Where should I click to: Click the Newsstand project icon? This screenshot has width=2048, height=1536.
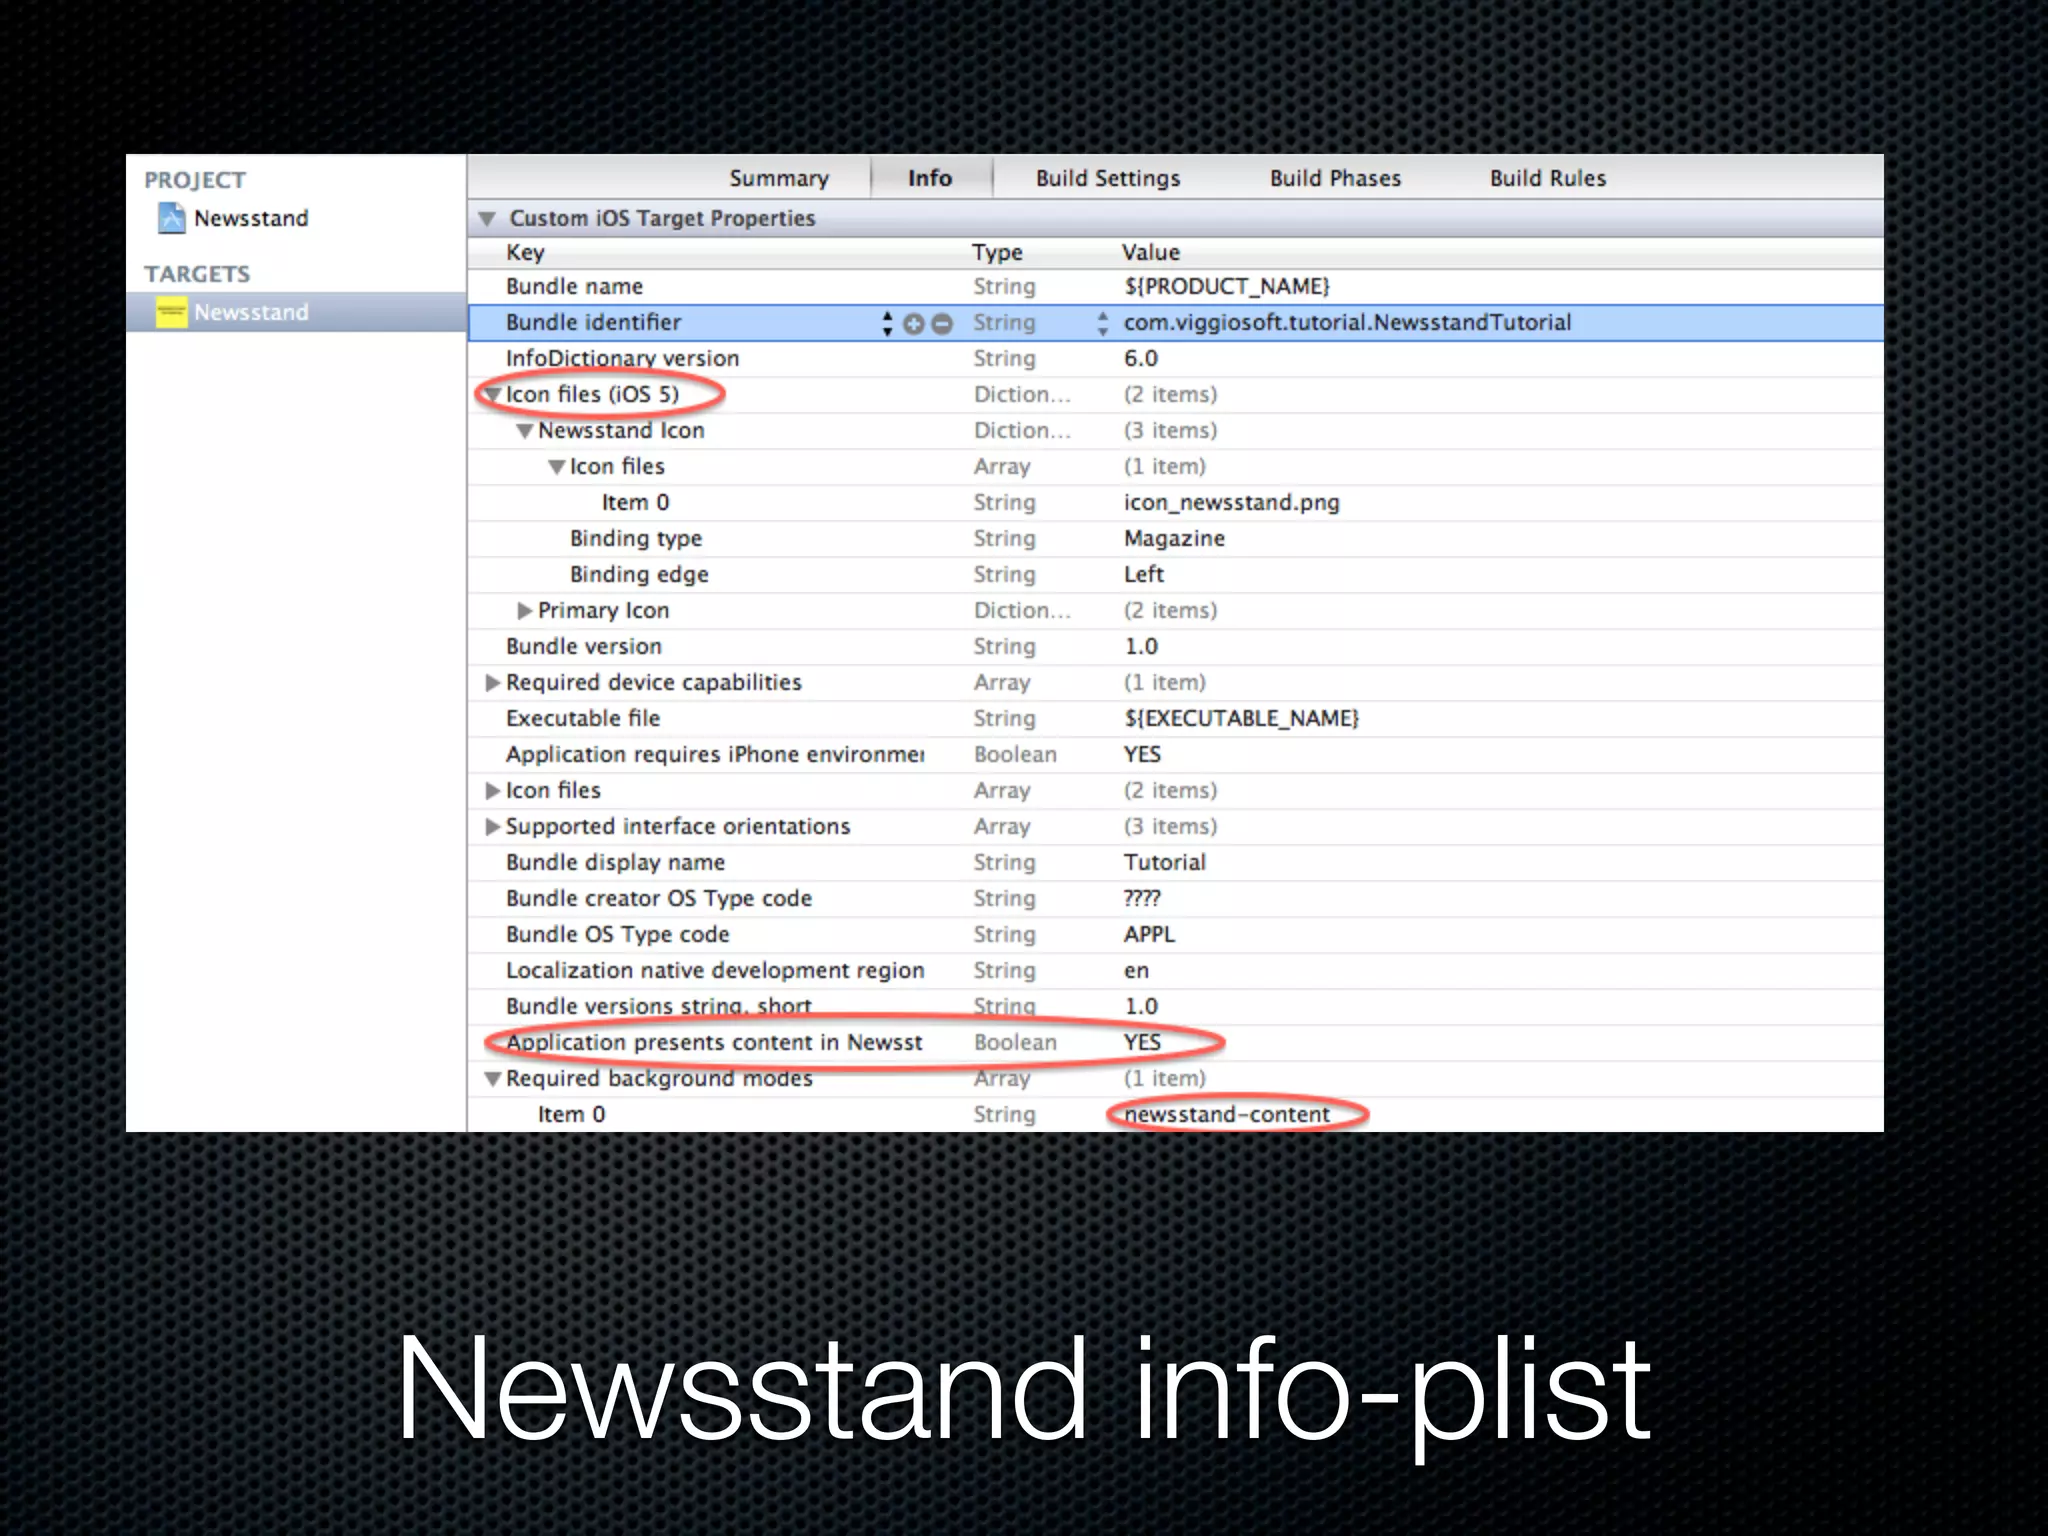point(172,218)
